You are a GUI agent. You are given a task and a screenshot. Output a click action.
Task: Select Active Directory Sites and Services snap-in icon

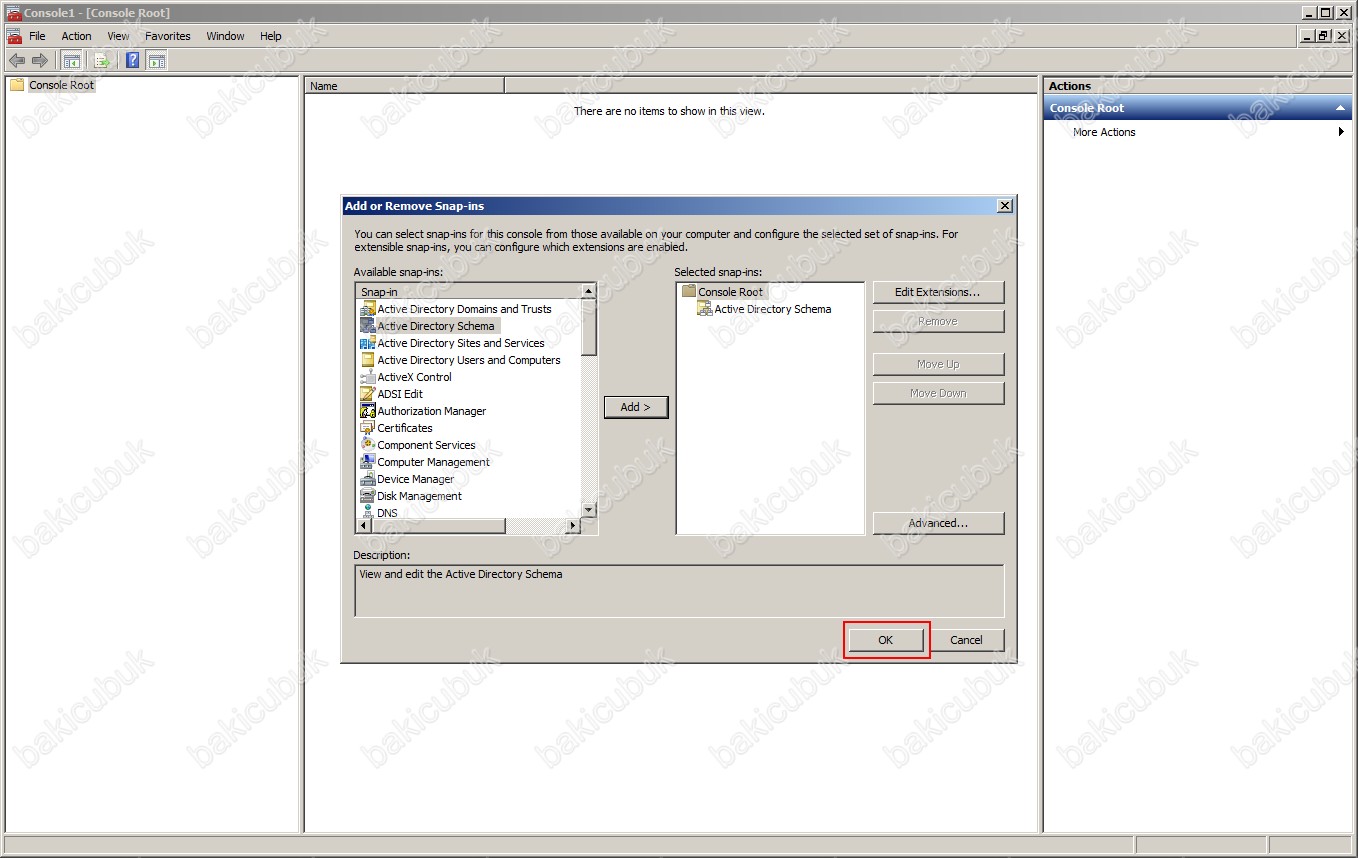coord(368,343)
